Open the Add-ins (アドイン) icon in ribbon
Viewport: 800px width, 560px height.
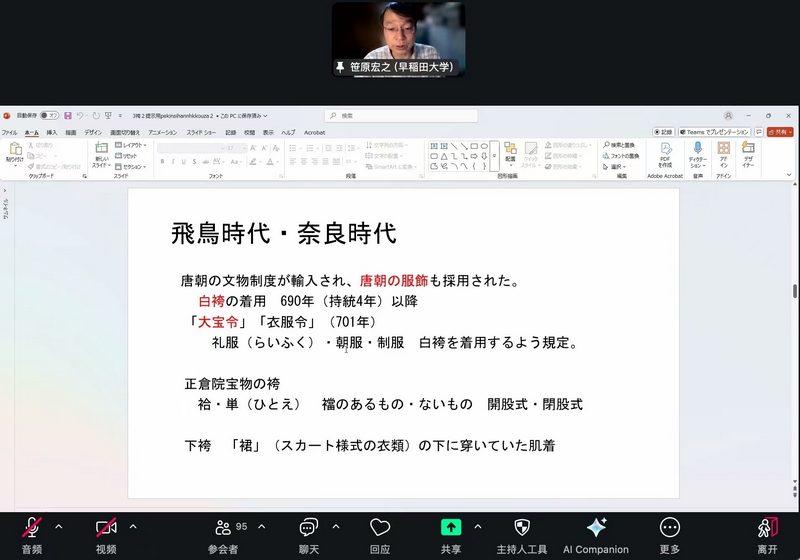[723, 153]
